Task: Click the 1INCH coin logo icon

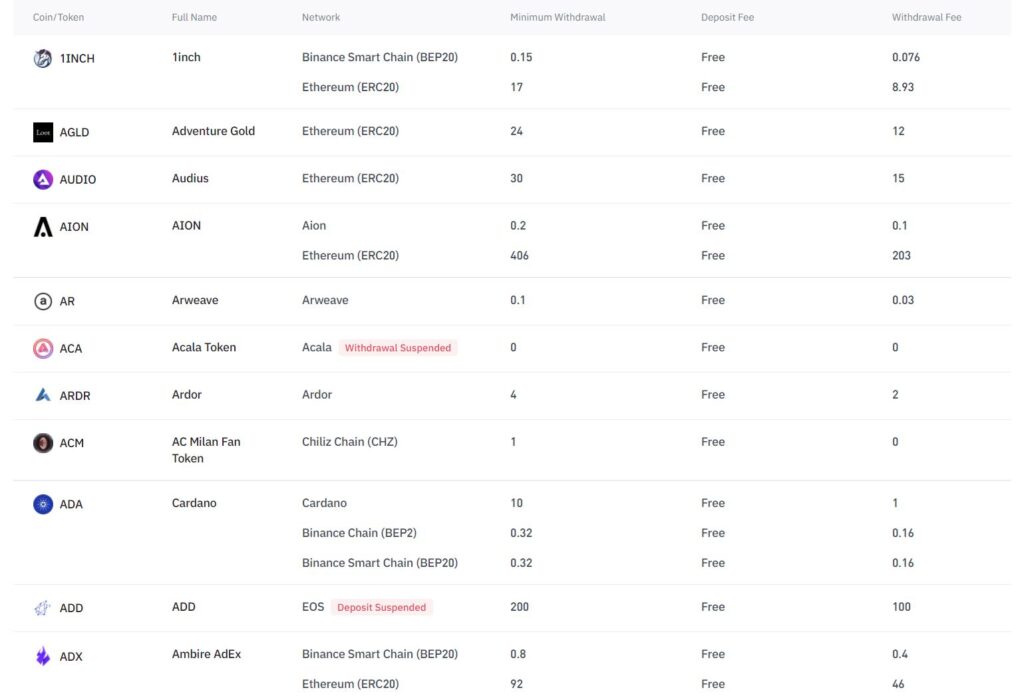Action: 42,58
